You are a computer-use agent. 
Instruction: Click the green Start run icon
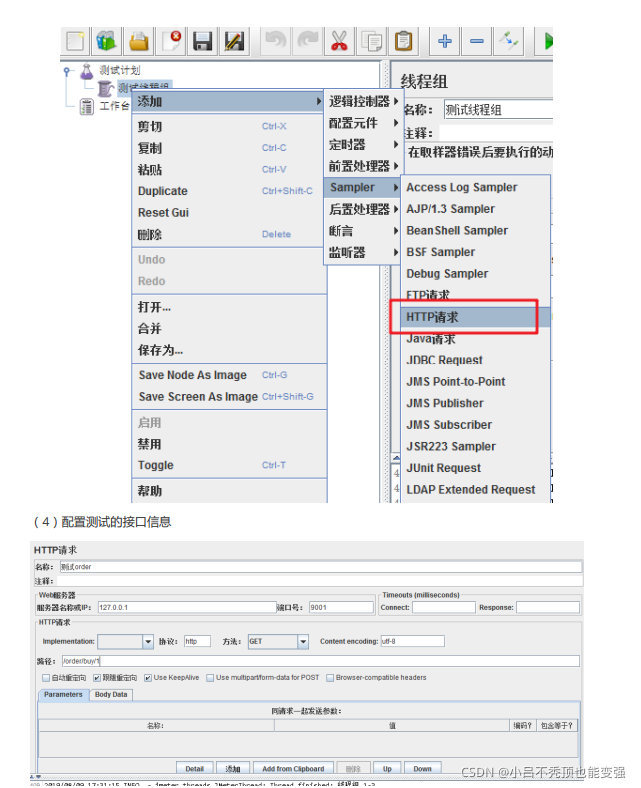(x=546, y=41)
